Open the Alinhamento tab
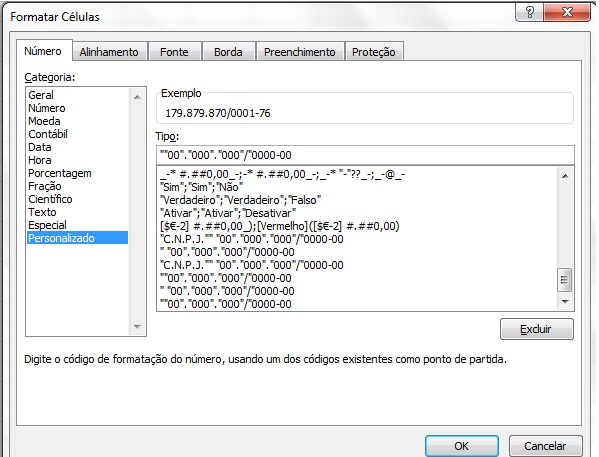Viewport: 599px width, 457px height. point(109,52)
